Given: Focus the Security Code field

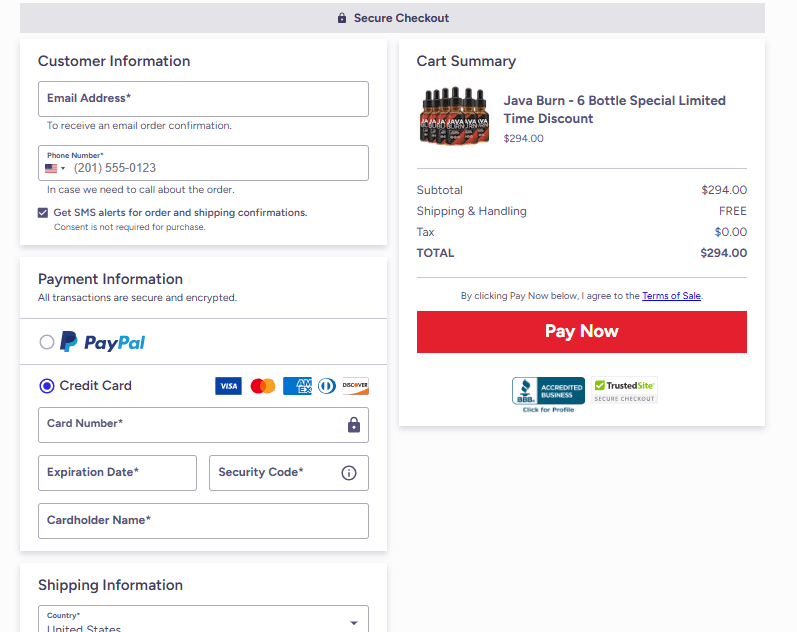Looking at the screenshot, I should click(289, 473).
